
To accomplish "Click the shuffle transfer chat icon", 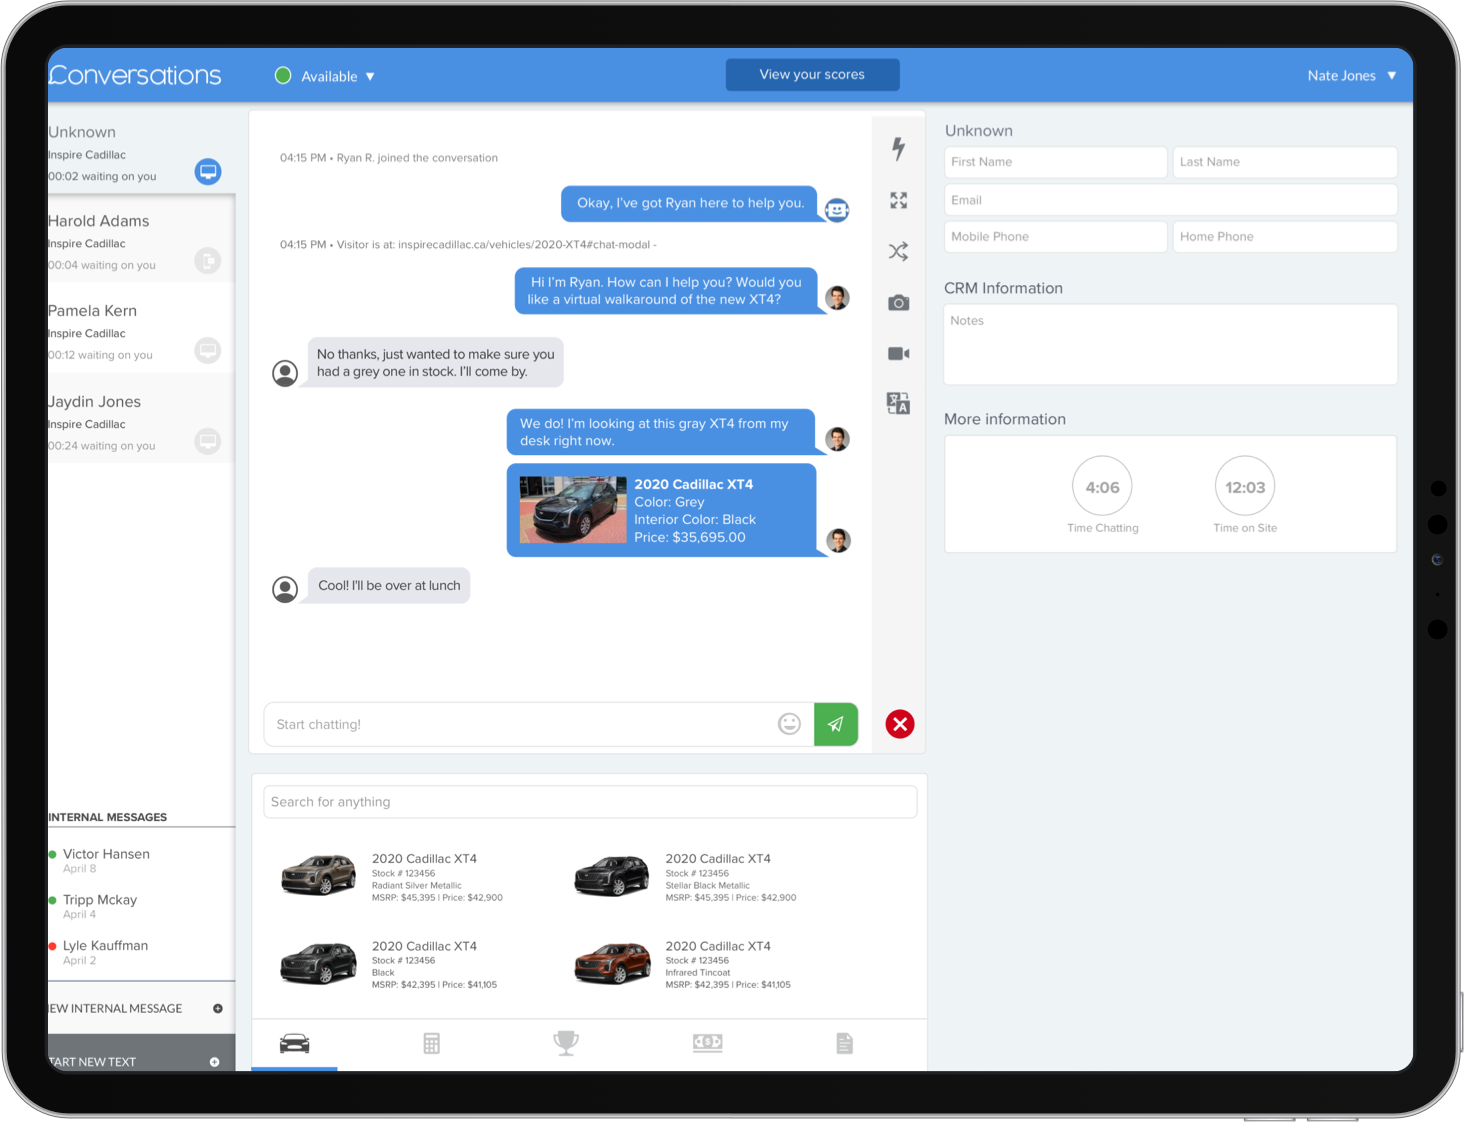I will point(898,251).
